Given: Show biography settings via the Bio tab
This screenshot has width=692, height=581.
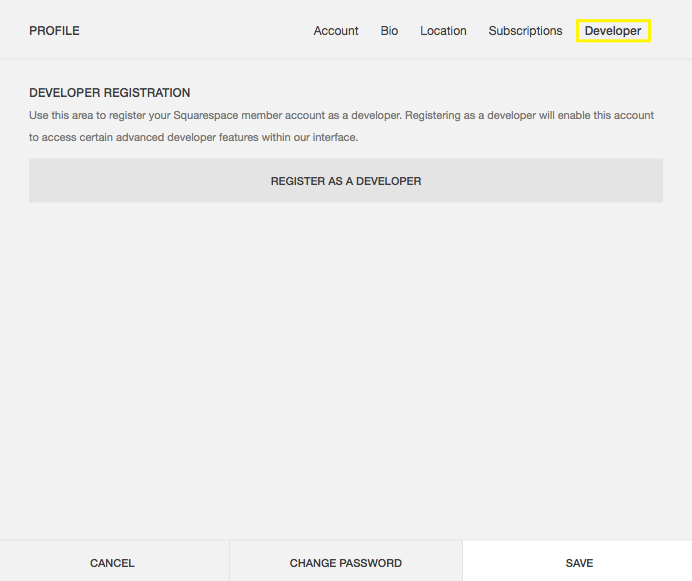Looking at the screenshot, I should coord(389,31).
